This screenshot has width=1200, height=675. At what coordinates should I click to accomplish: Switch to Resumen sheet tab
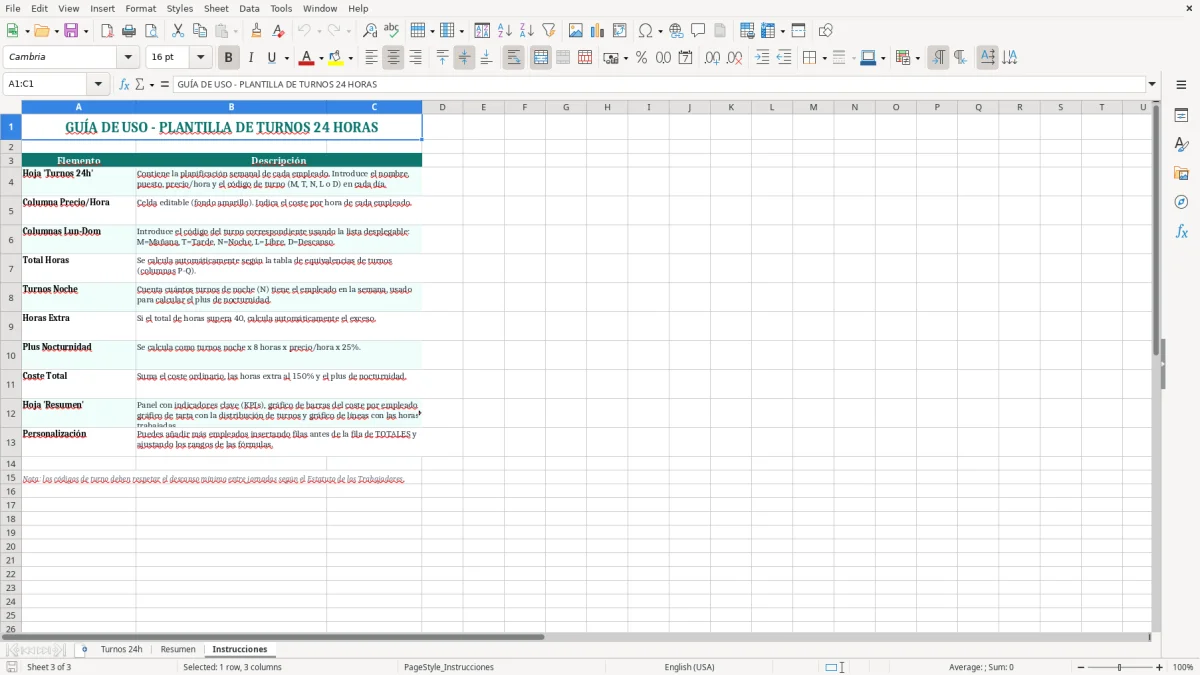[178, 649]
